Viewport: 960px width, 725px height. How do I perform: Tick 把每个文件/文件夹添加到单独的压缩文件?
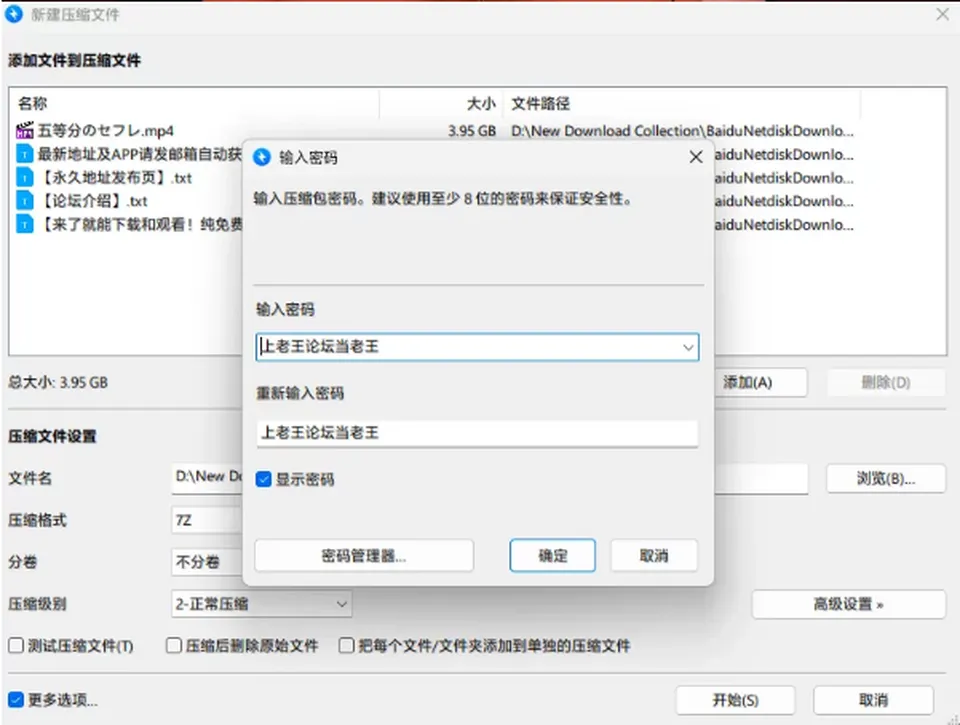coord(347,645)
